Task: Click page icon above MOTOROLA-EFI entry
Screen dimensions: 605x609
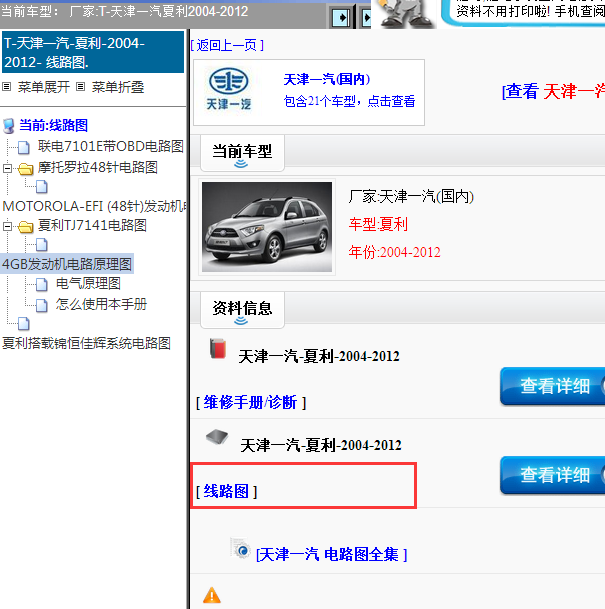Action: [x=42, y=187]
